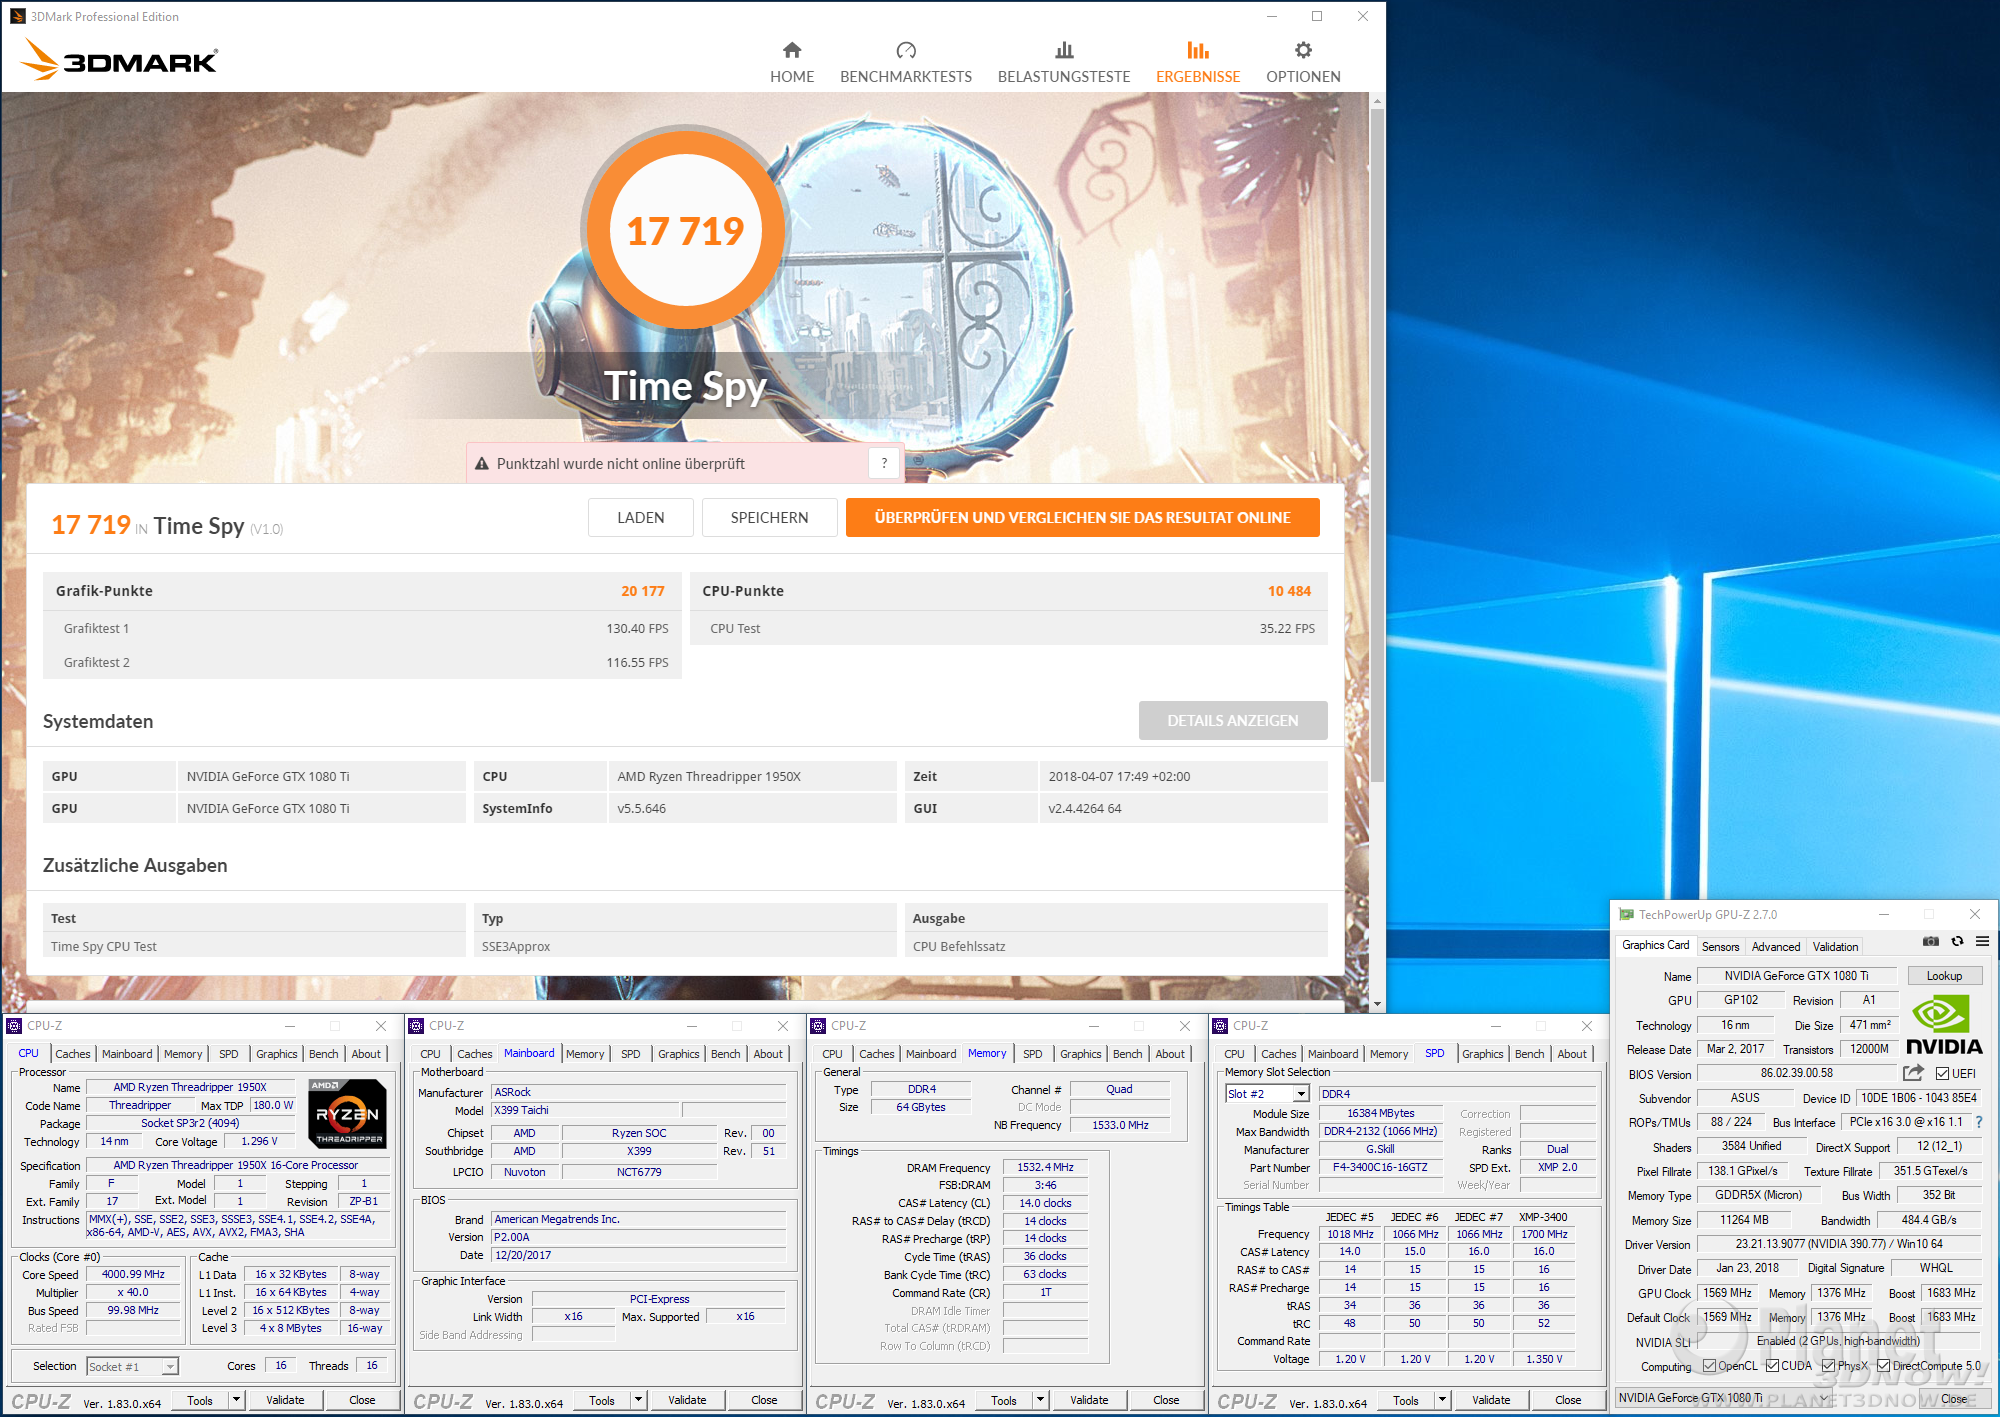This screenshot has width=2000, height=1417.
Task: Select the ERGEBNISSE results icon
Action: point(1198,50)
